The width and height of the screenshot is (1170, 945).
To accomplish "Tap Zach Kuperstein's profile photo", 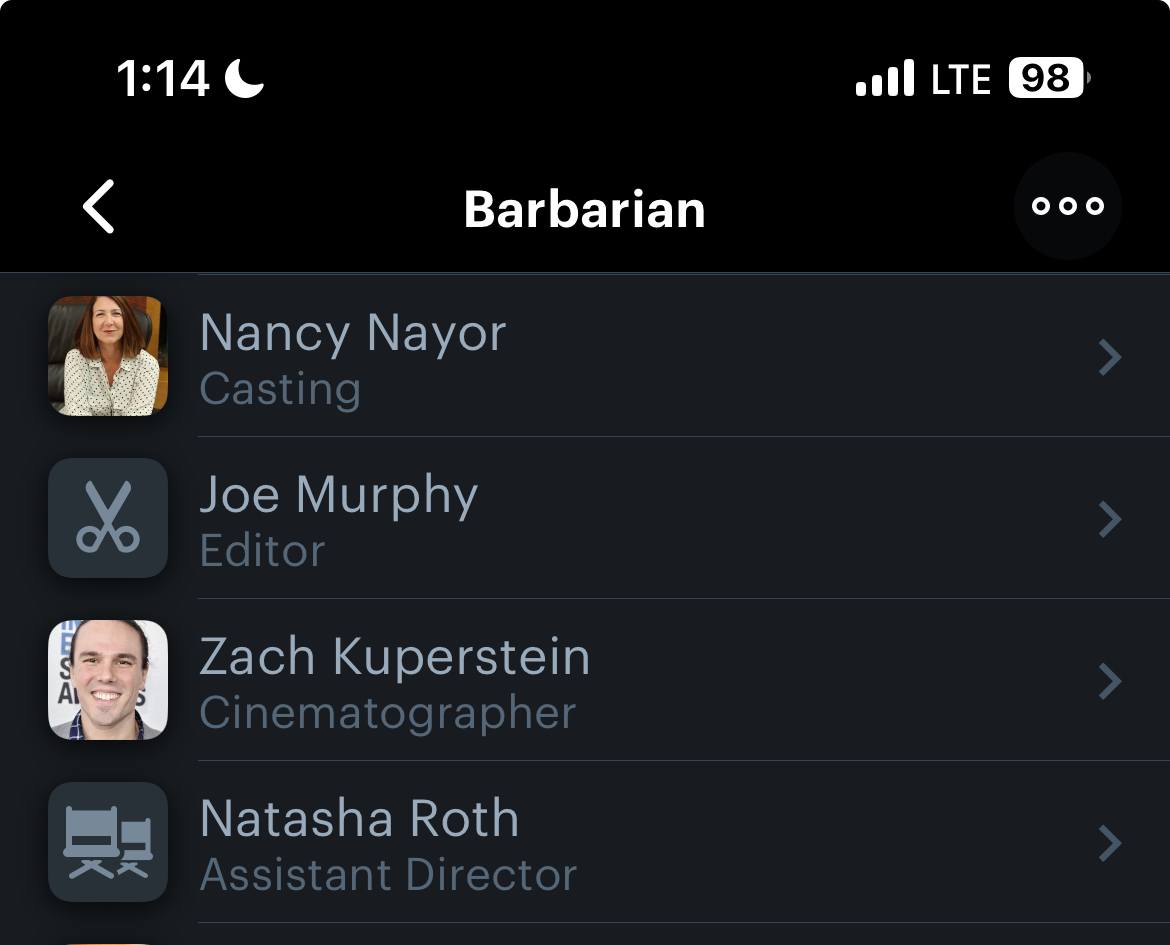I will click(x=108, y=680).
